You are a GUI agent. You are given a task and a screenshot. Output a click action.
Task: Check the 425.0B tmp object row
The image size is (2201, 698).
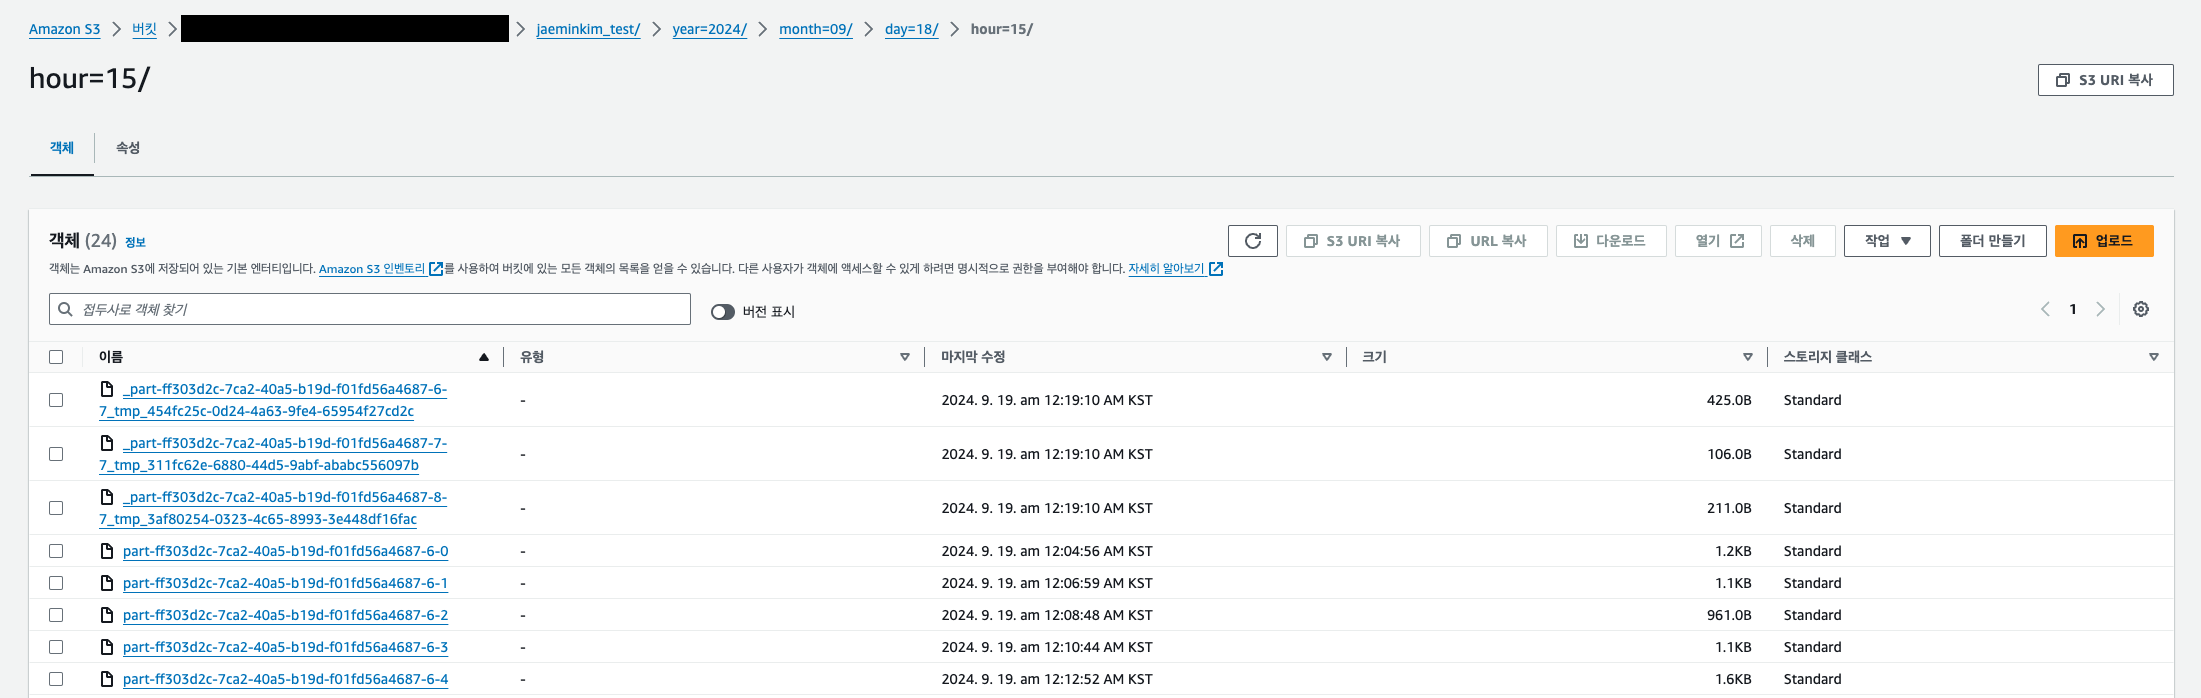tap(56, 400)
